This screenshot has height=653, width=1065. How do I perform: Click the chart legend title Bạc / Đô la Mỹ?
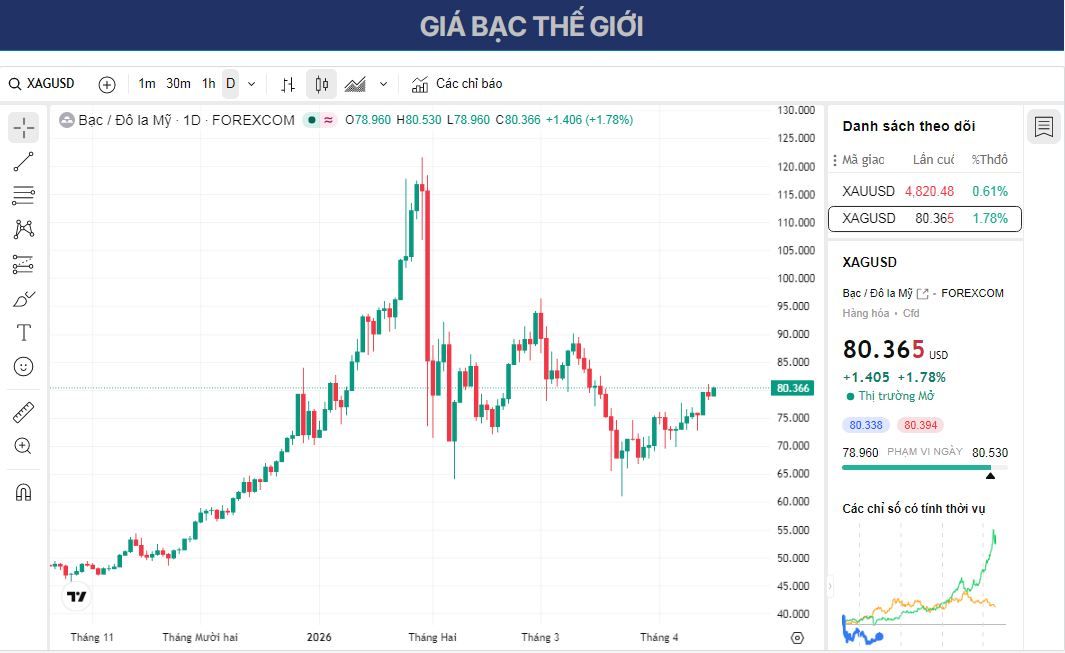pyautogui.click(x=125, y=120)
